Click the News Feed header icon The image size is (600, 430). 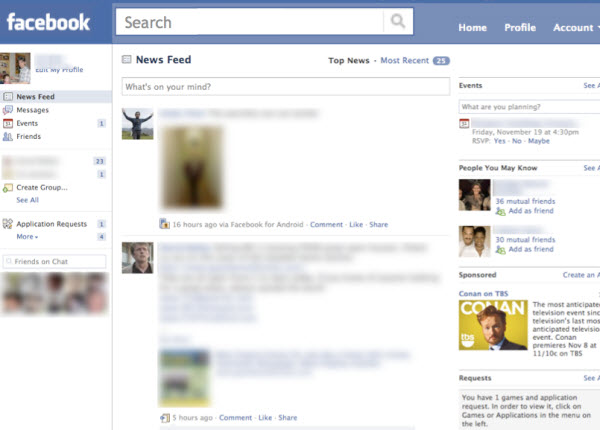click(x=127, y=59)
